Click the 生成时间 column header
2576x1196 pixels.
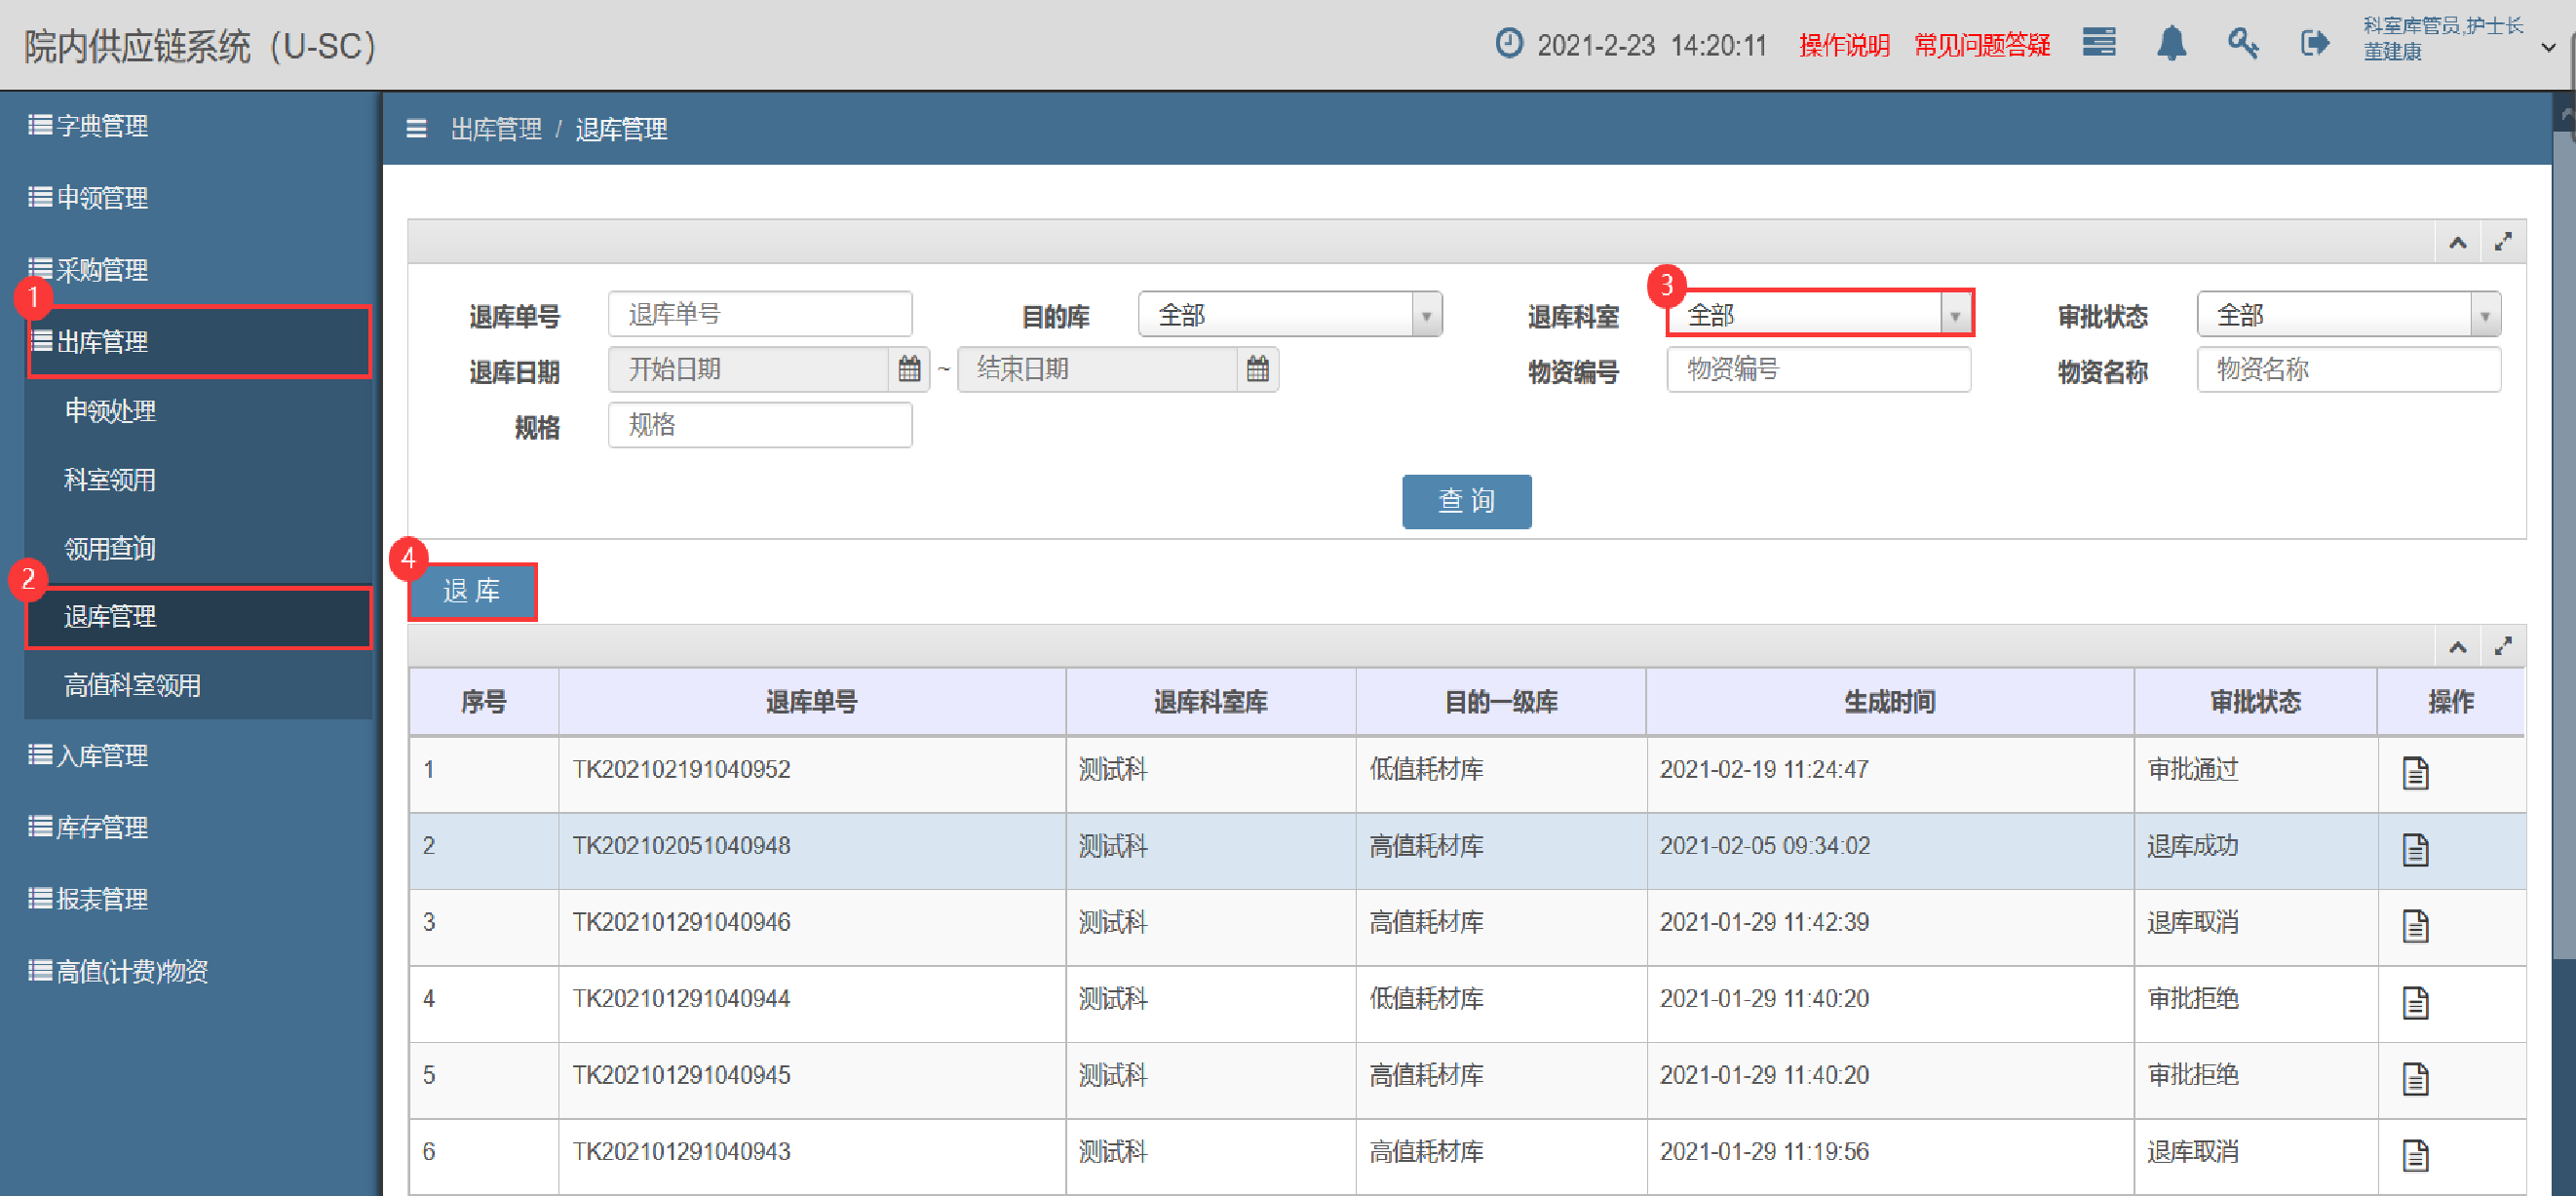1889,702
